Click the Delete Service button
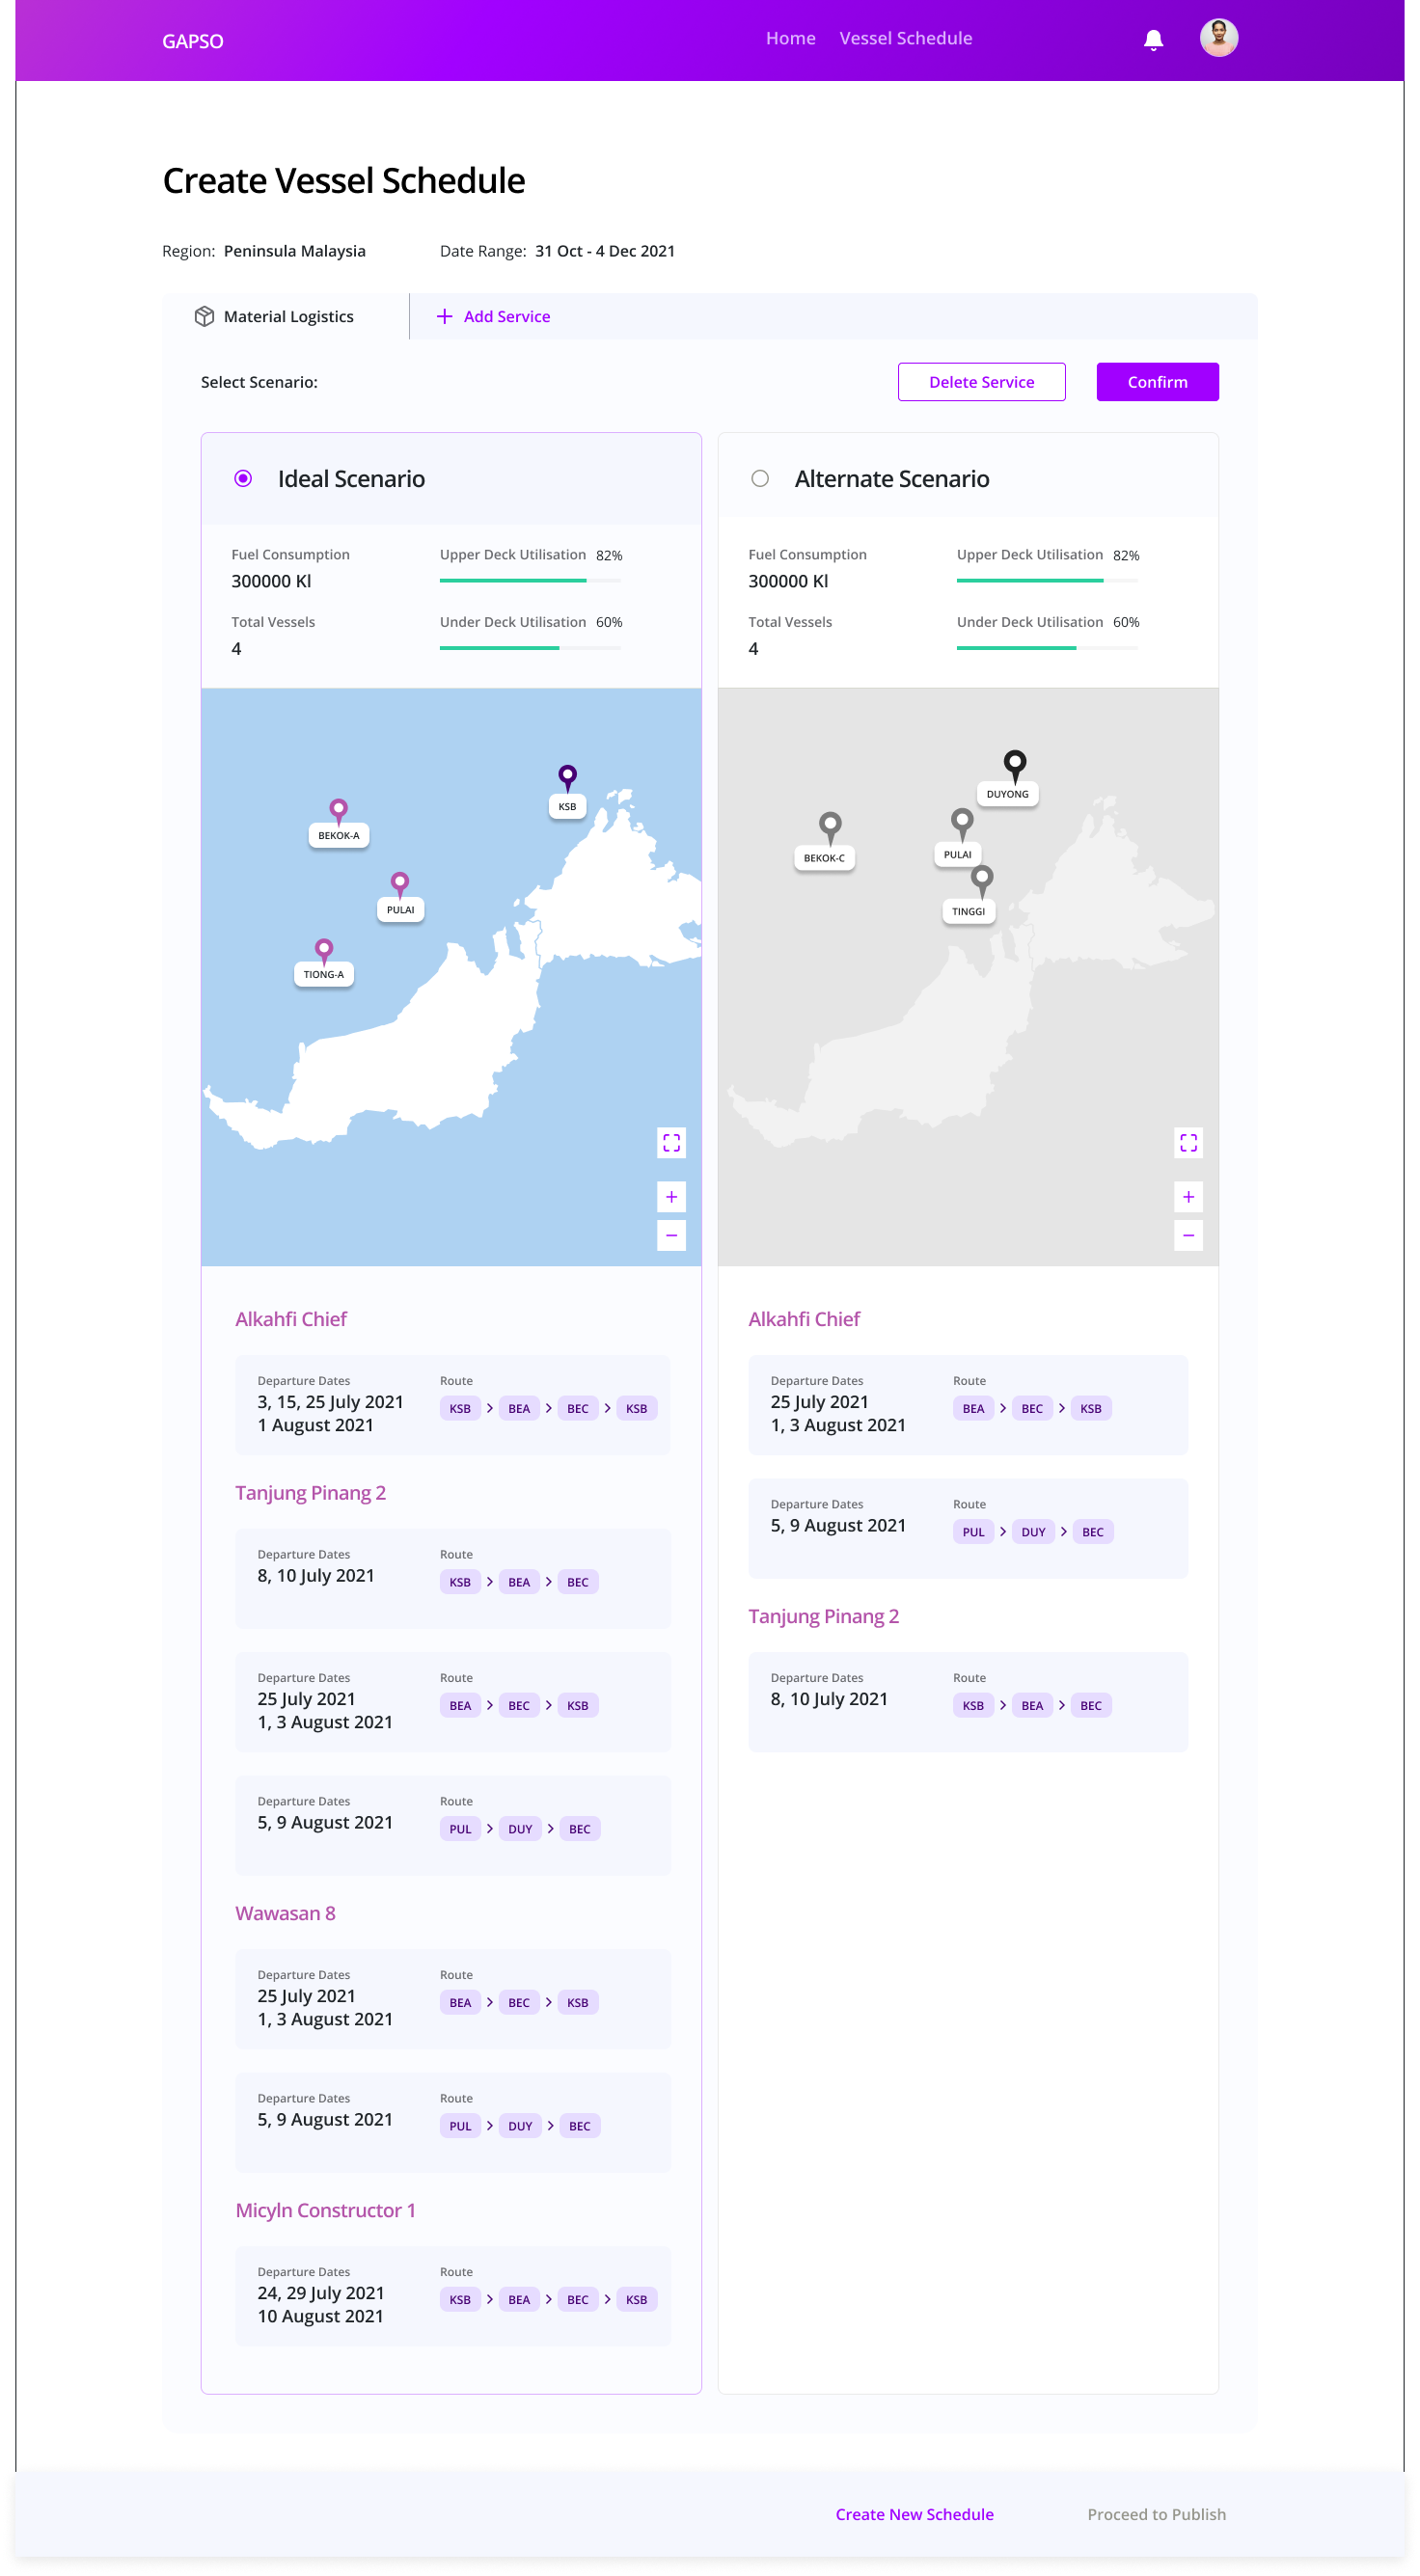This screenshot has width=1420, height=2576. click(x=981, y=382)
